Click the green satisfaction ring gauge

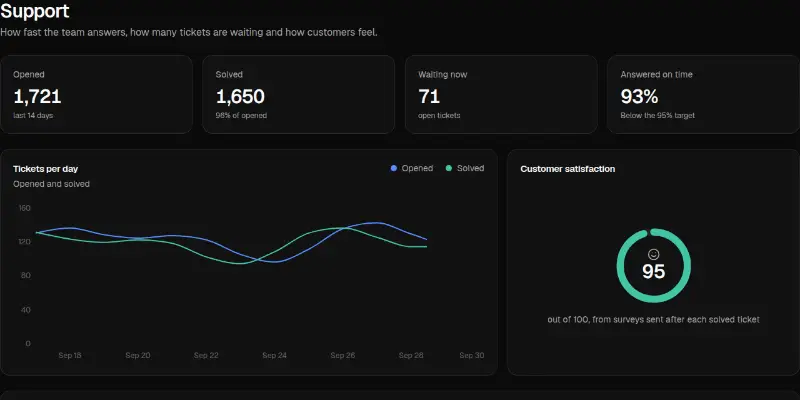pyautogui.click(x=654, y=265)
